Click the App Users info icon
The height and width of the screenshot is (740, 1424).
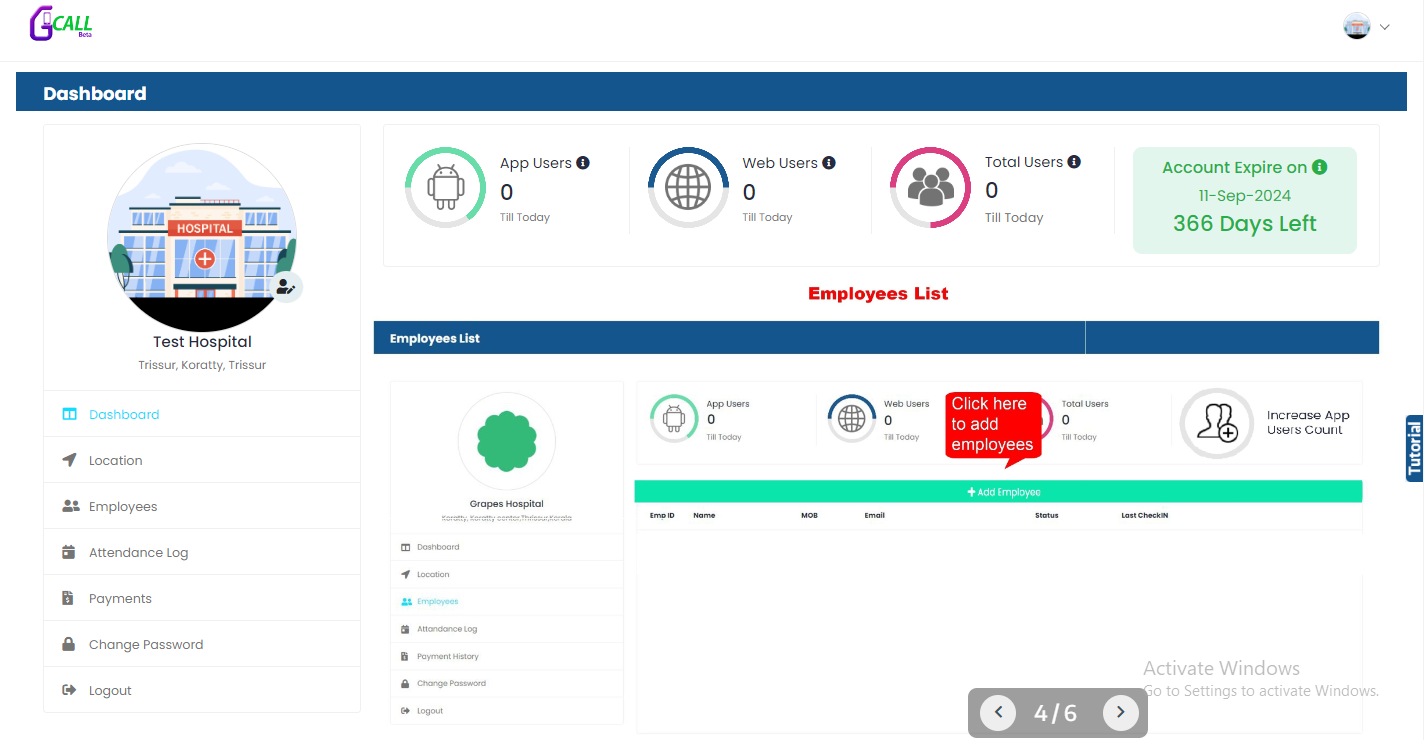coord(583,162)
